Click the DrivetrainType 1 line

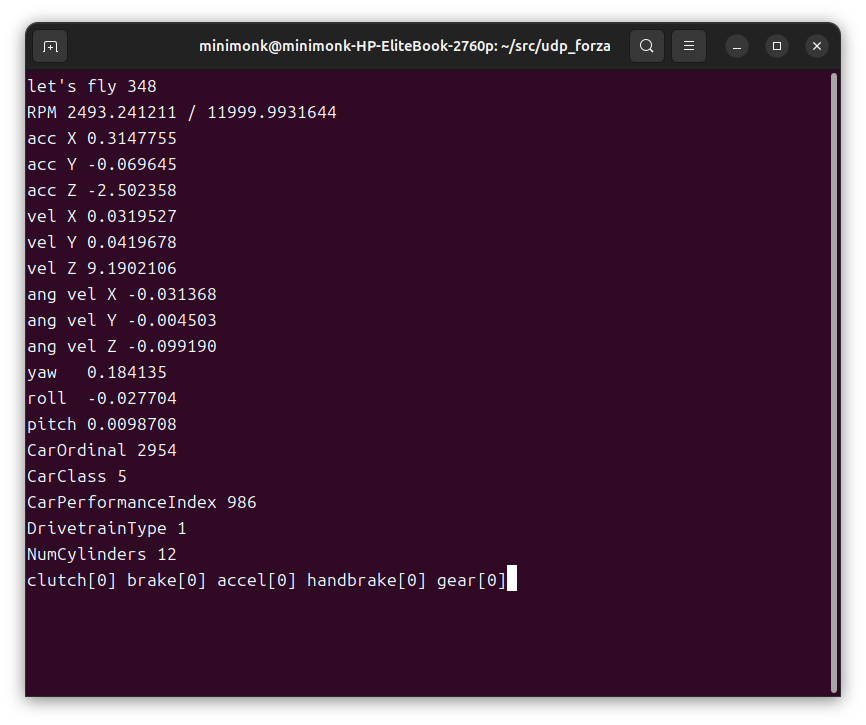pos(107,528)
